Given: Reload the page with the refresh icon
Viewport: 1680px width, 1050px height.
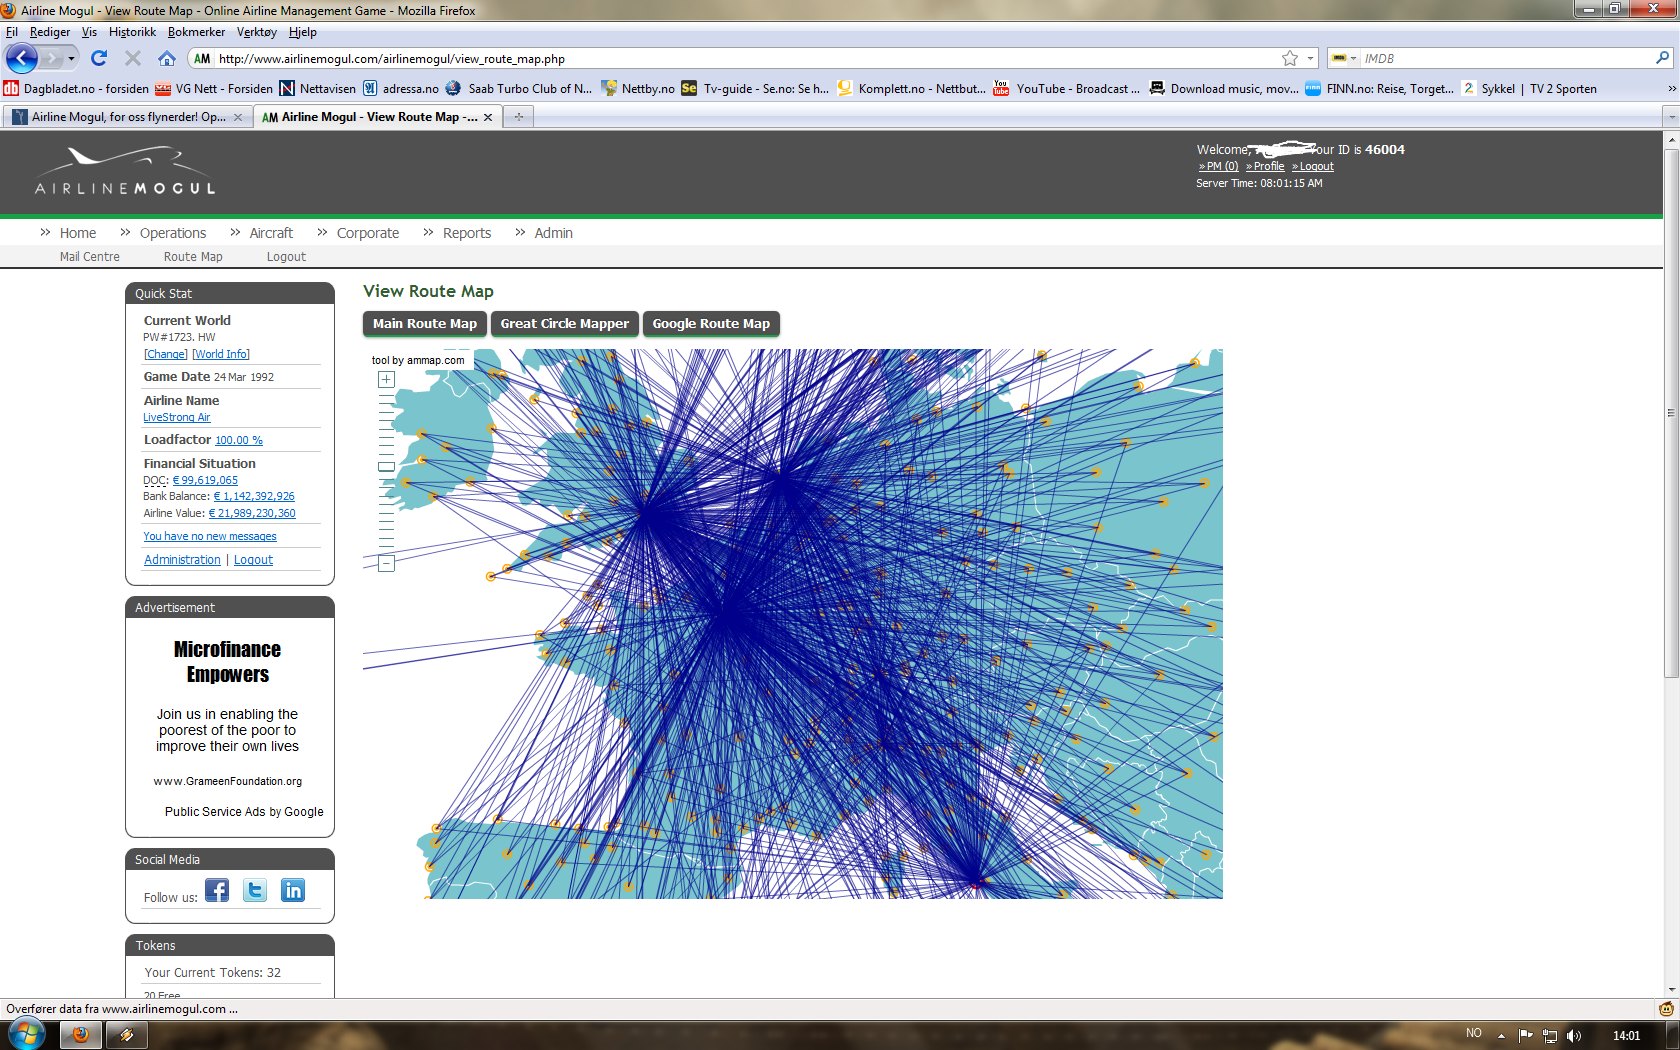Looking at the screenshot, I should [x=98, y=58].
